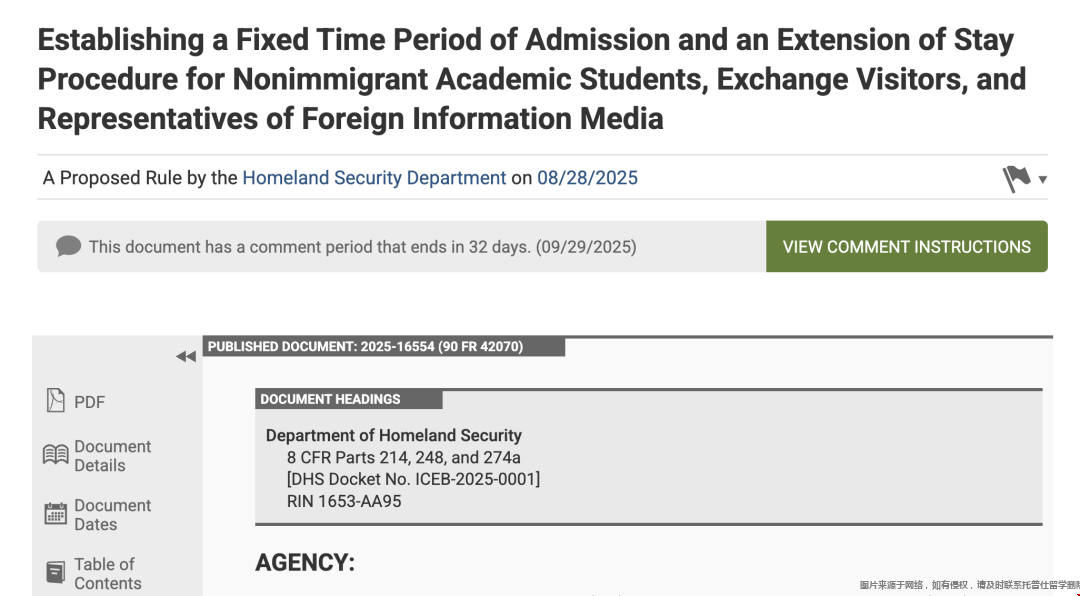Open the Table of Contents sidebar item
This screenshot has height=596, width=1080.
(107, 574)
